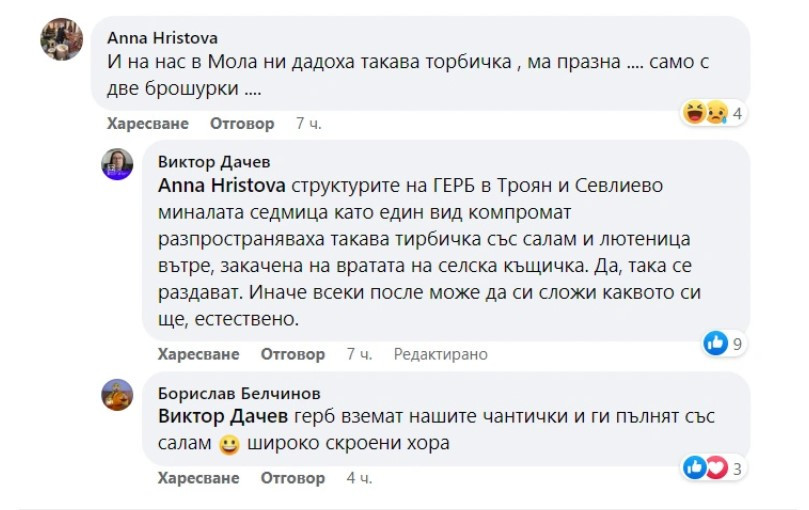Open Виктор Дачев's avatar
The width and height of the screenshot is (809, 510).
(x=117, y=163)
